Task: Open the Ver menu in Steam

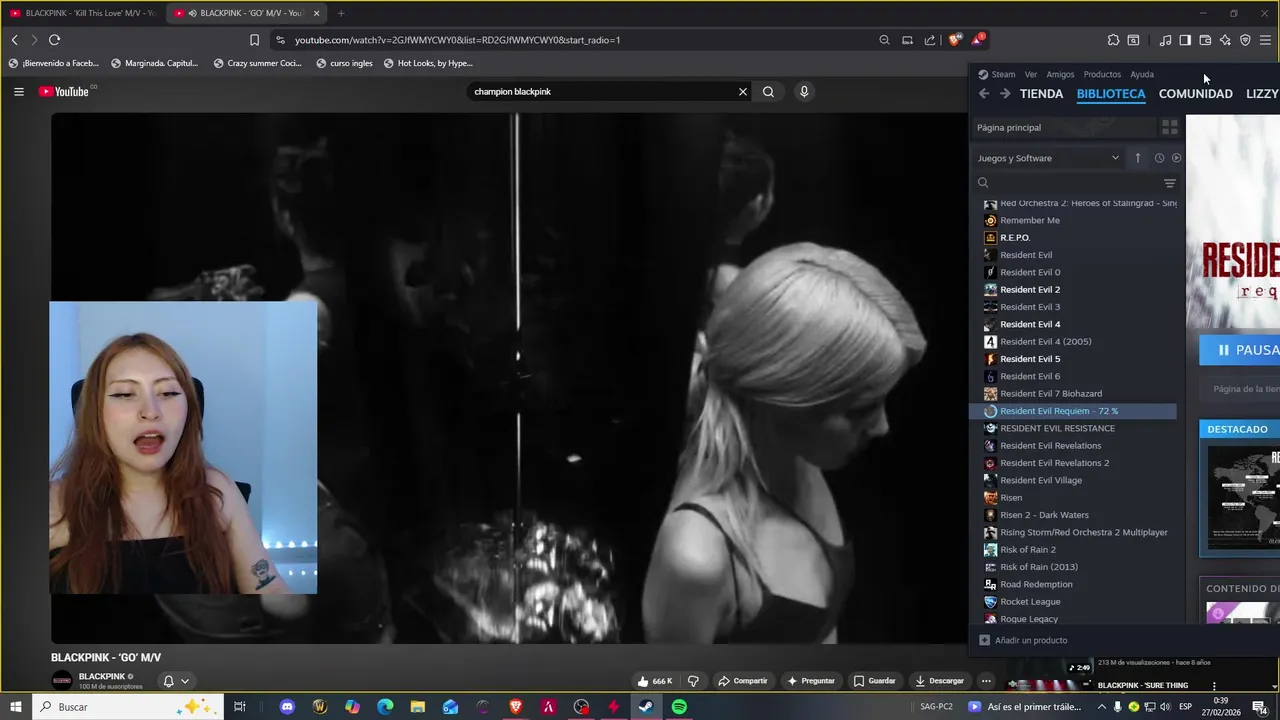Action: point(1031,74)
